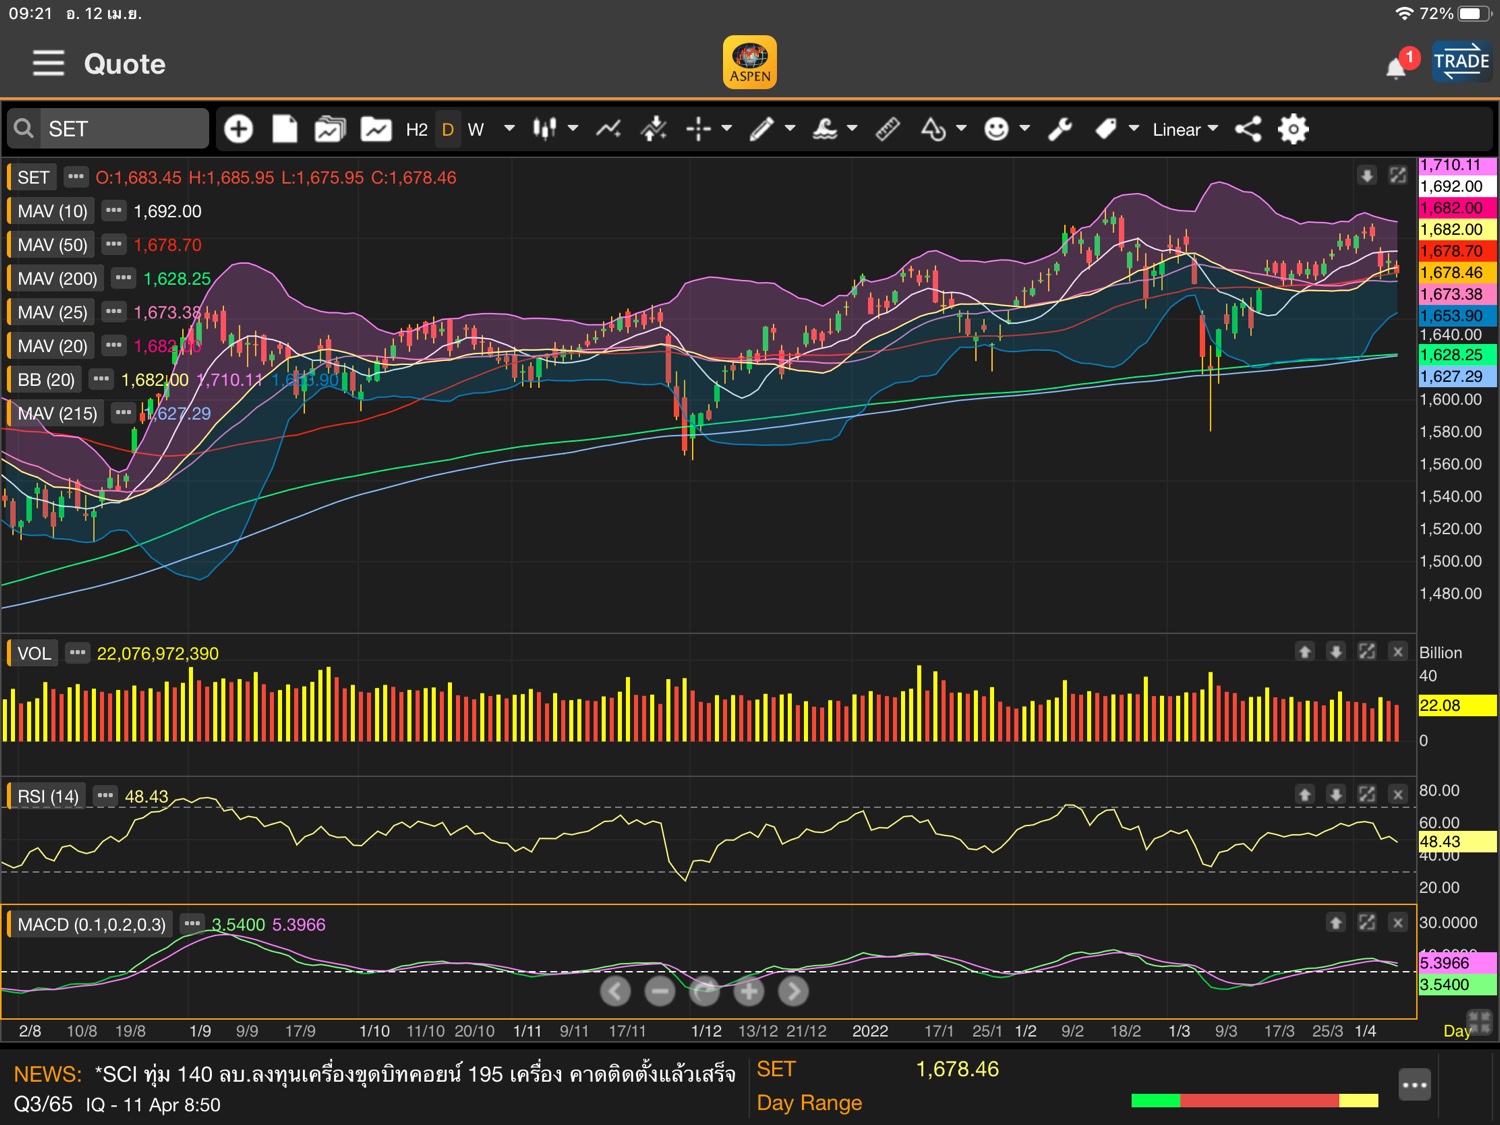1500x1125 pixels.
Task: Open chart settings gear icon
Action: (x=1293, y=129)
